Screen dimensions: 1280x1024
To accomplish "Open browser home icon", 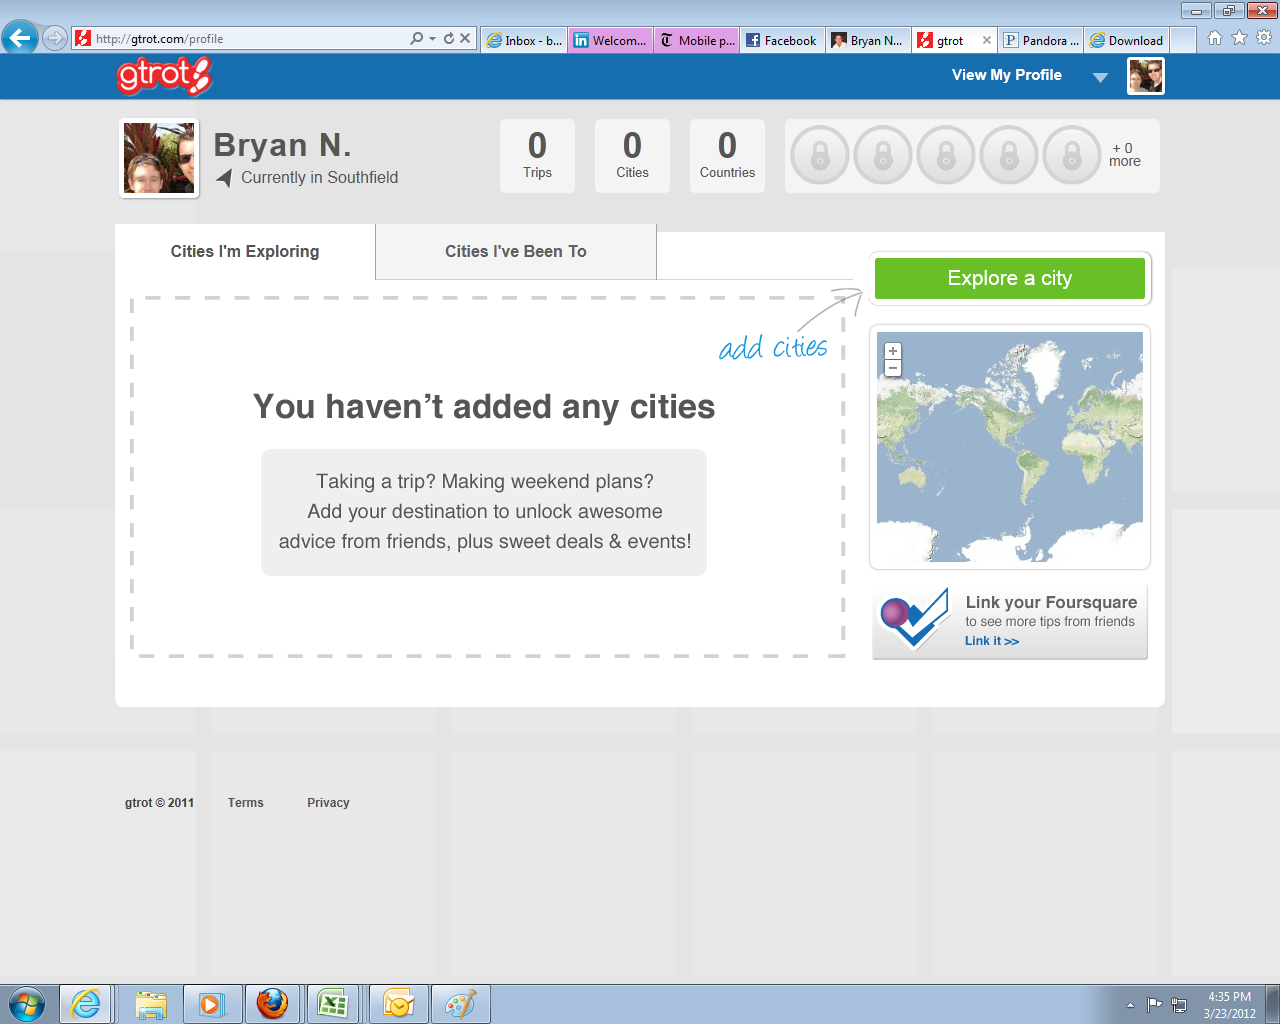I will click(x=1214, y=38).
